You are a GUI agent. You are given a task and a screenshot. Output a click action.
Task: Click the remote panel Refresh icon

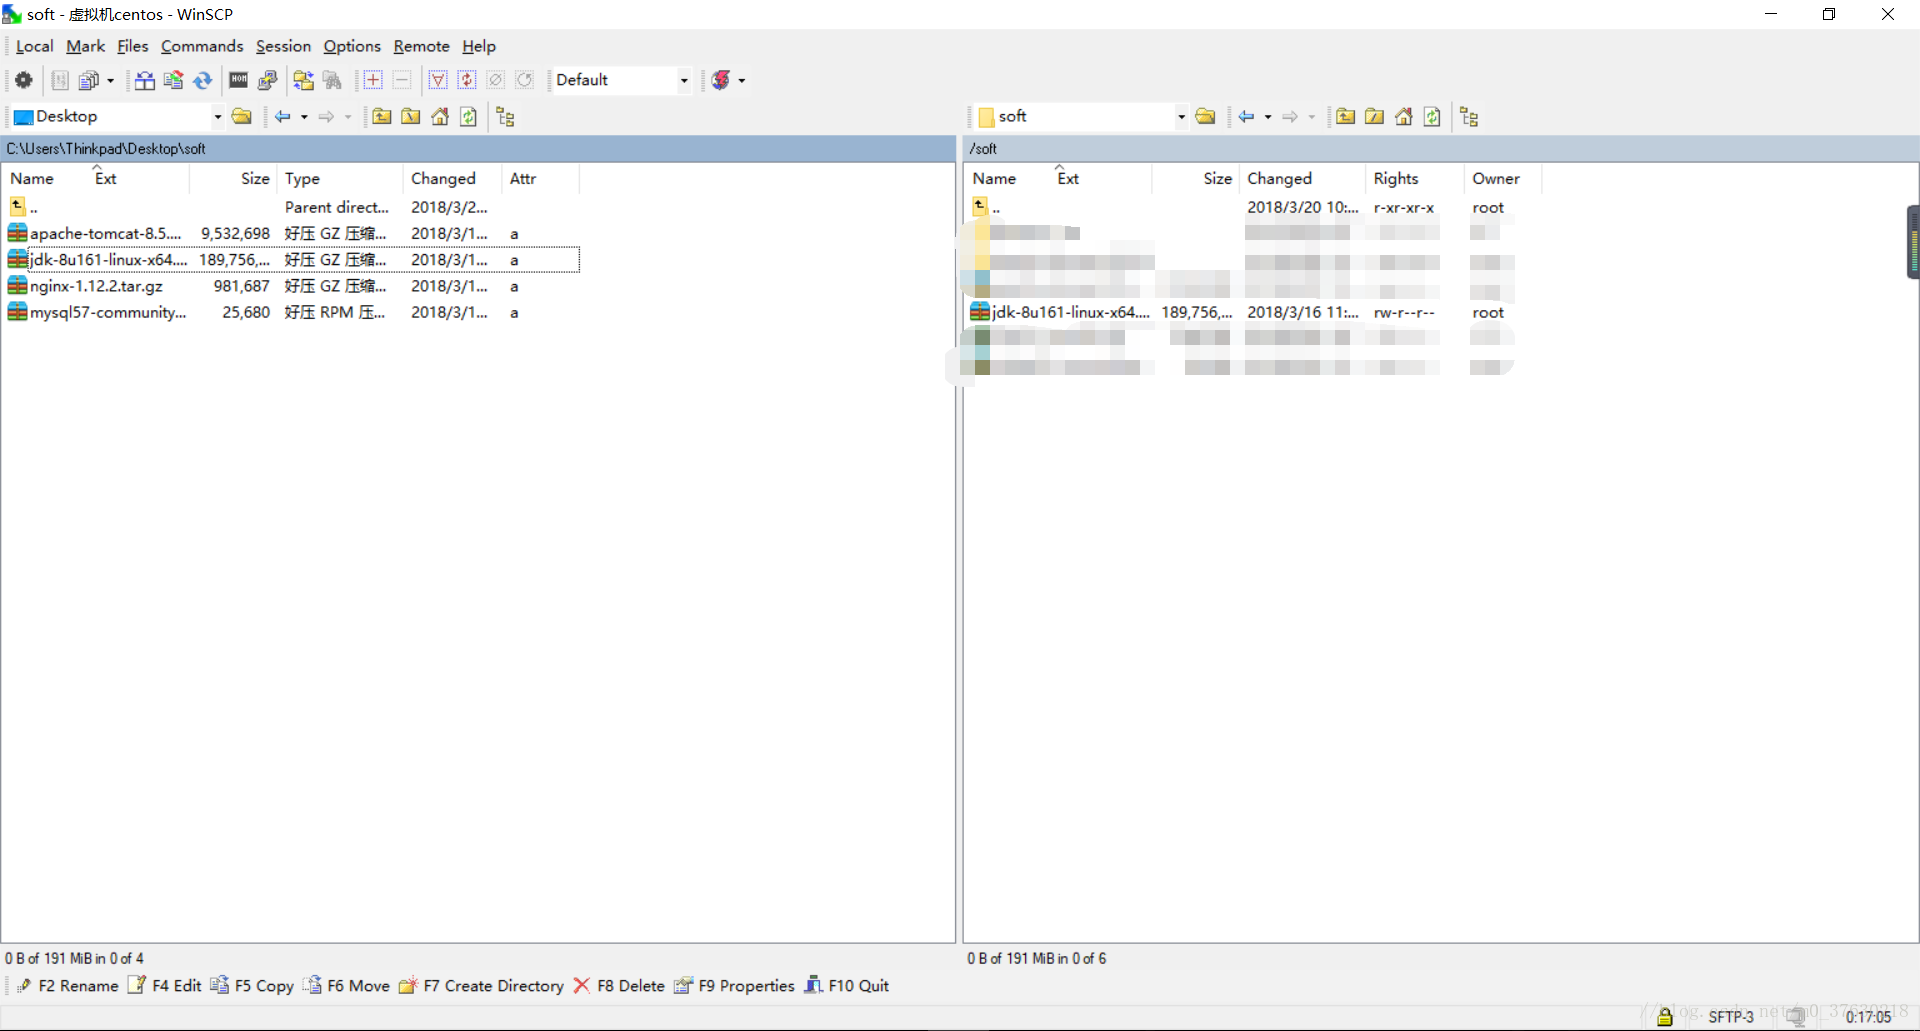[x=1433, y=117]
